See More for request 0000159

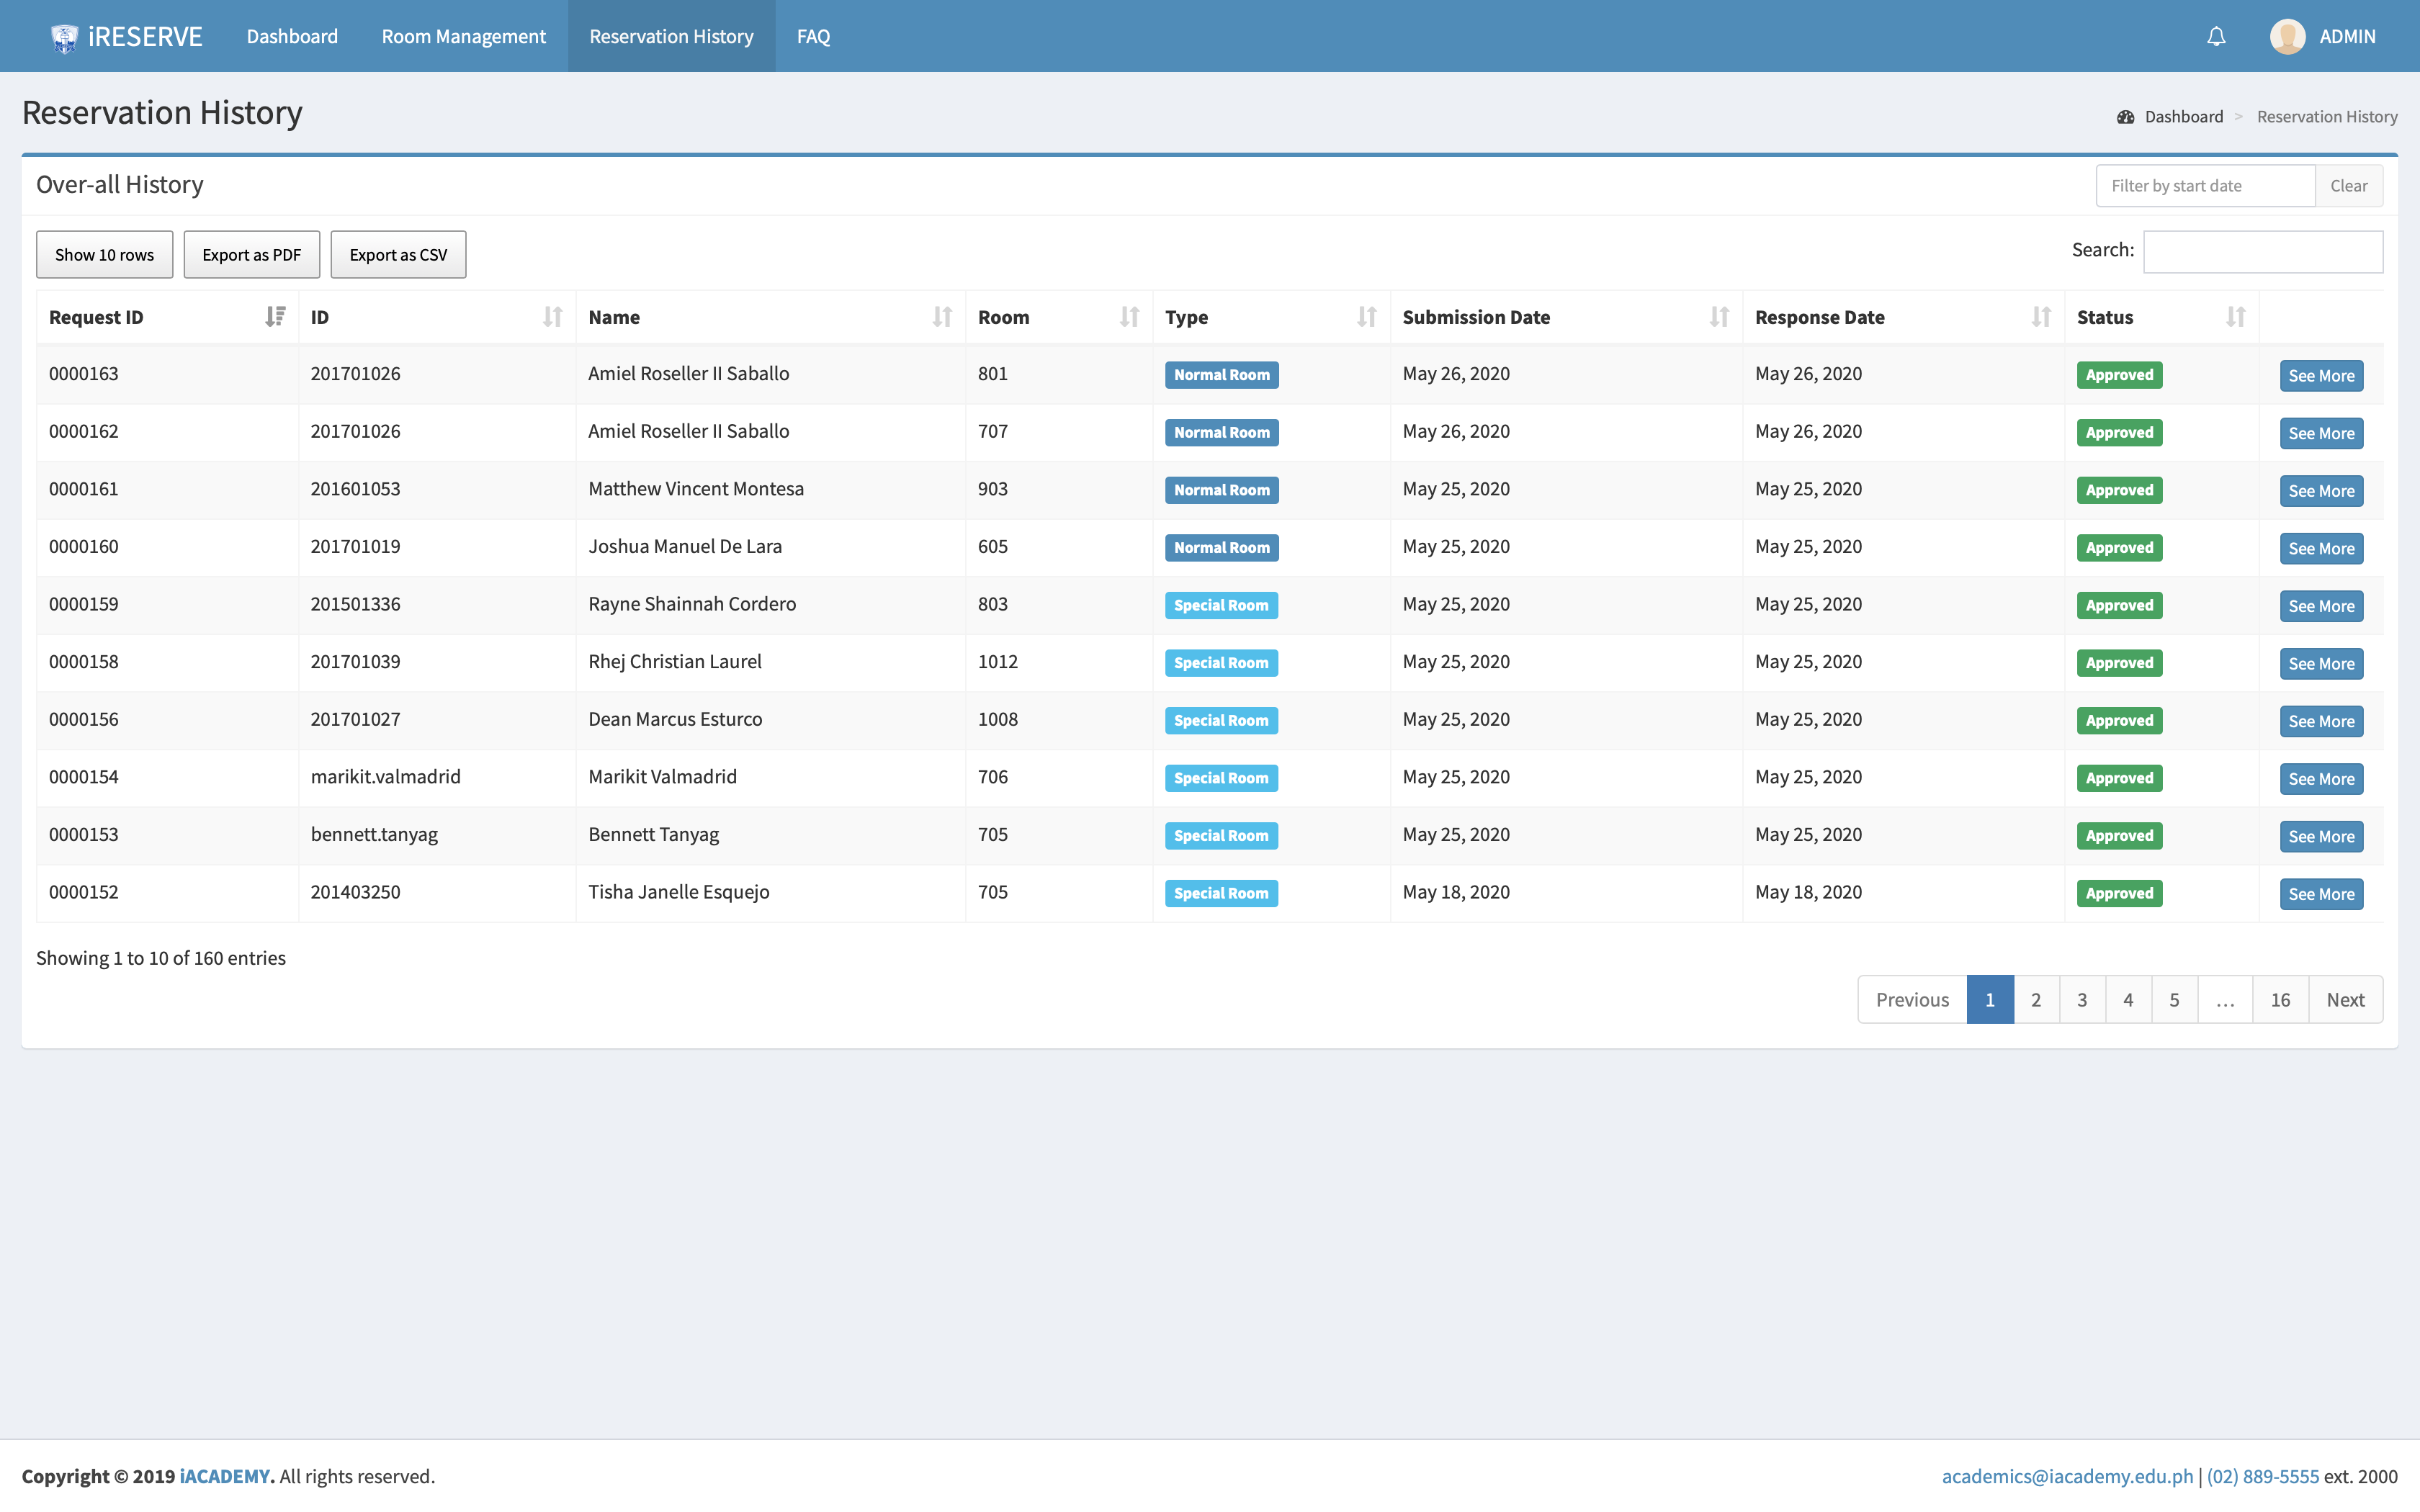[x=2320, y=606]
